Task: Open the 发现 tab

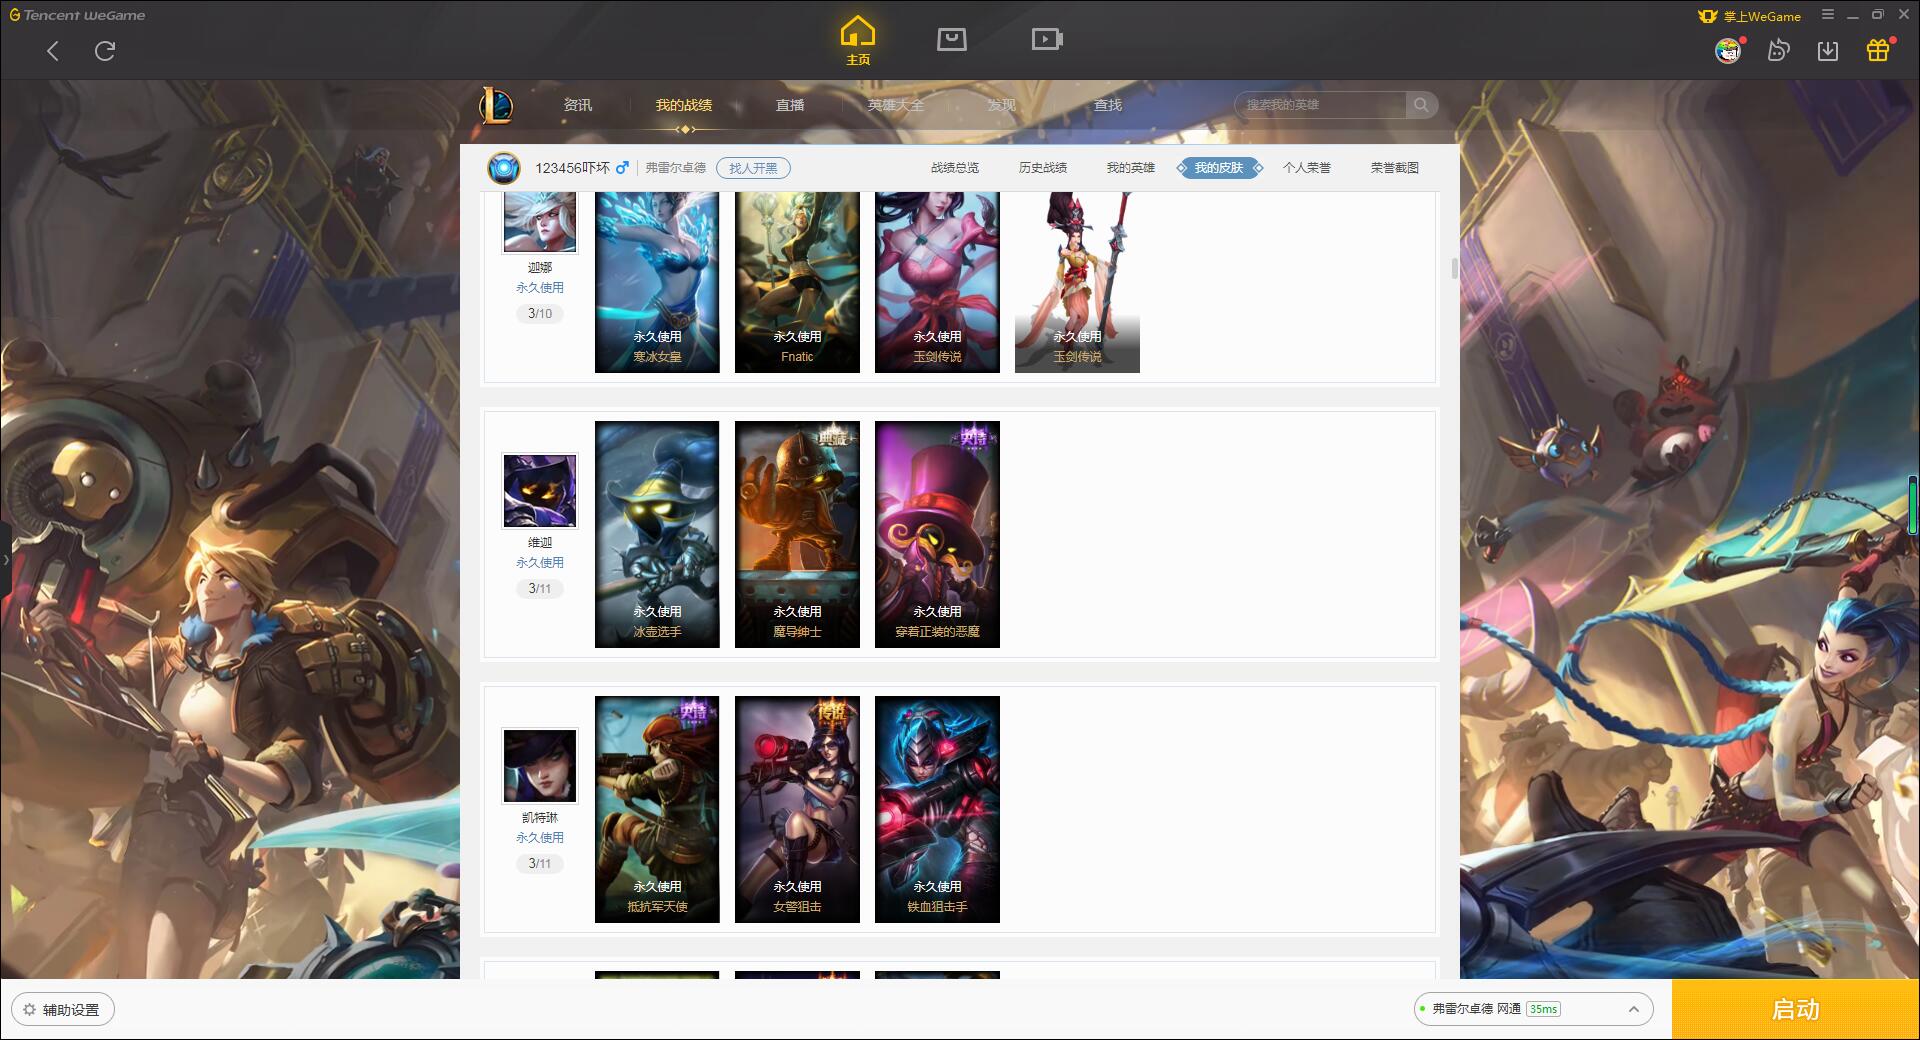Action: click(1002, 105)
